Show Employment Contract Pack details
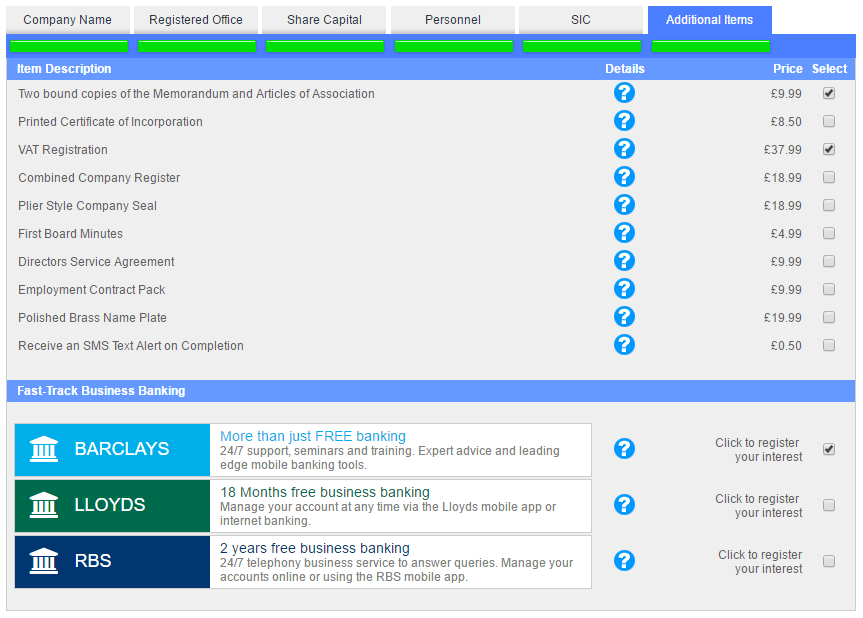Viewport: 863px width, 618px height. (624, 289)
